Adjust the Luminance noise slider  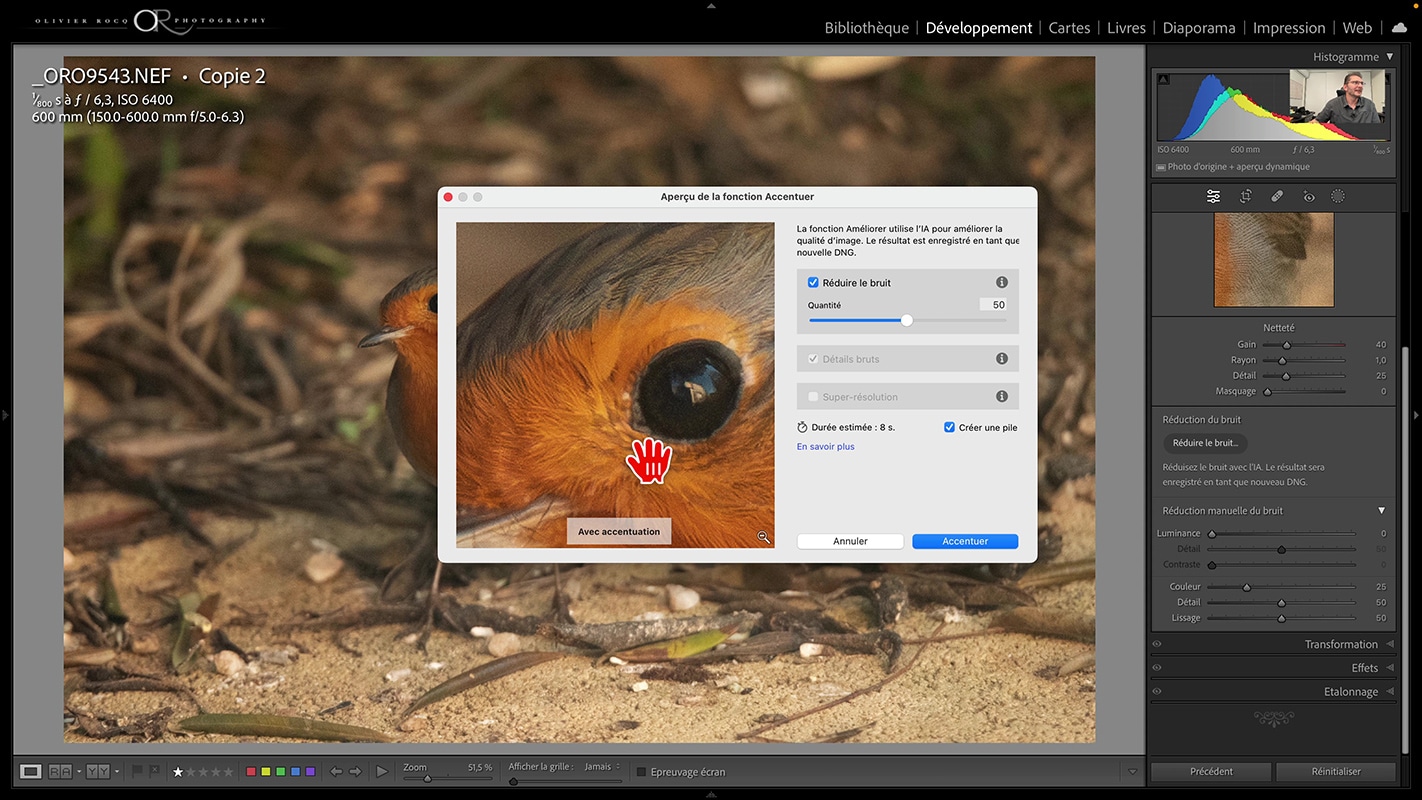click(x=1212, y=534)
